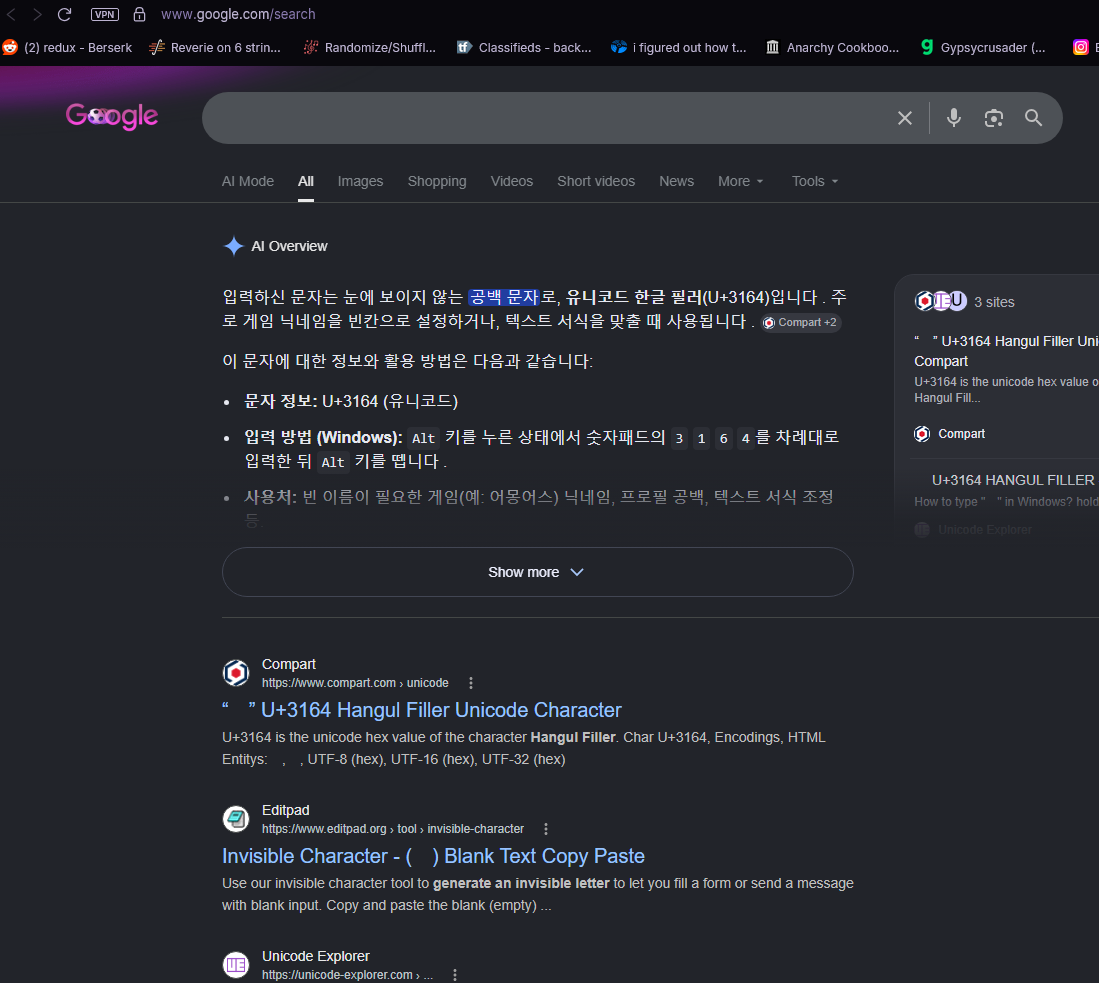Select the All results tab

point(306,181)
